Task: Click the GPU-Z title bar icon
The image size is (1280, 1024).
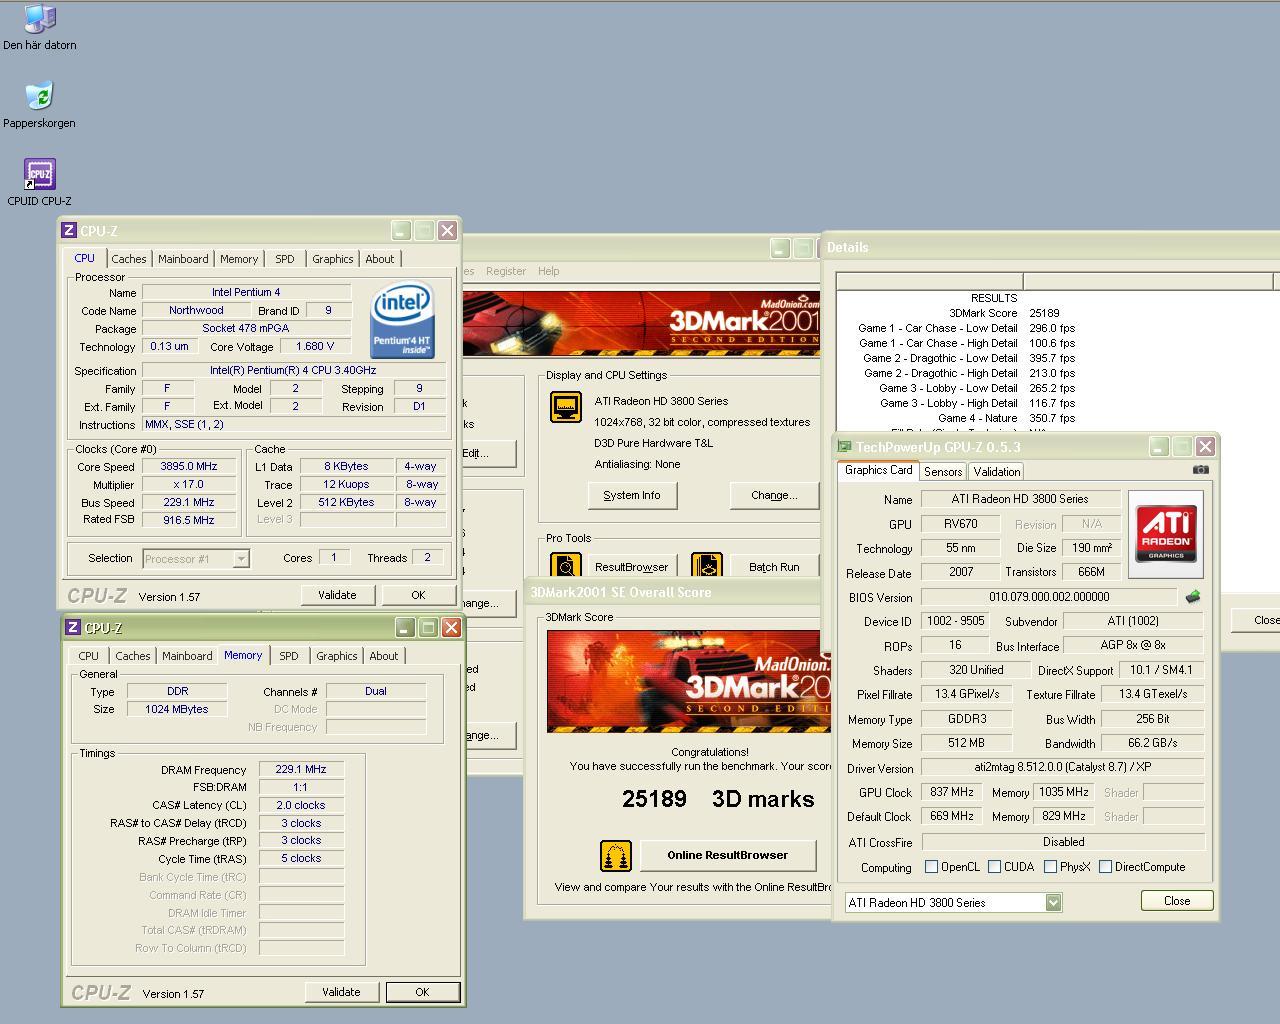Action: coord(845,447)
